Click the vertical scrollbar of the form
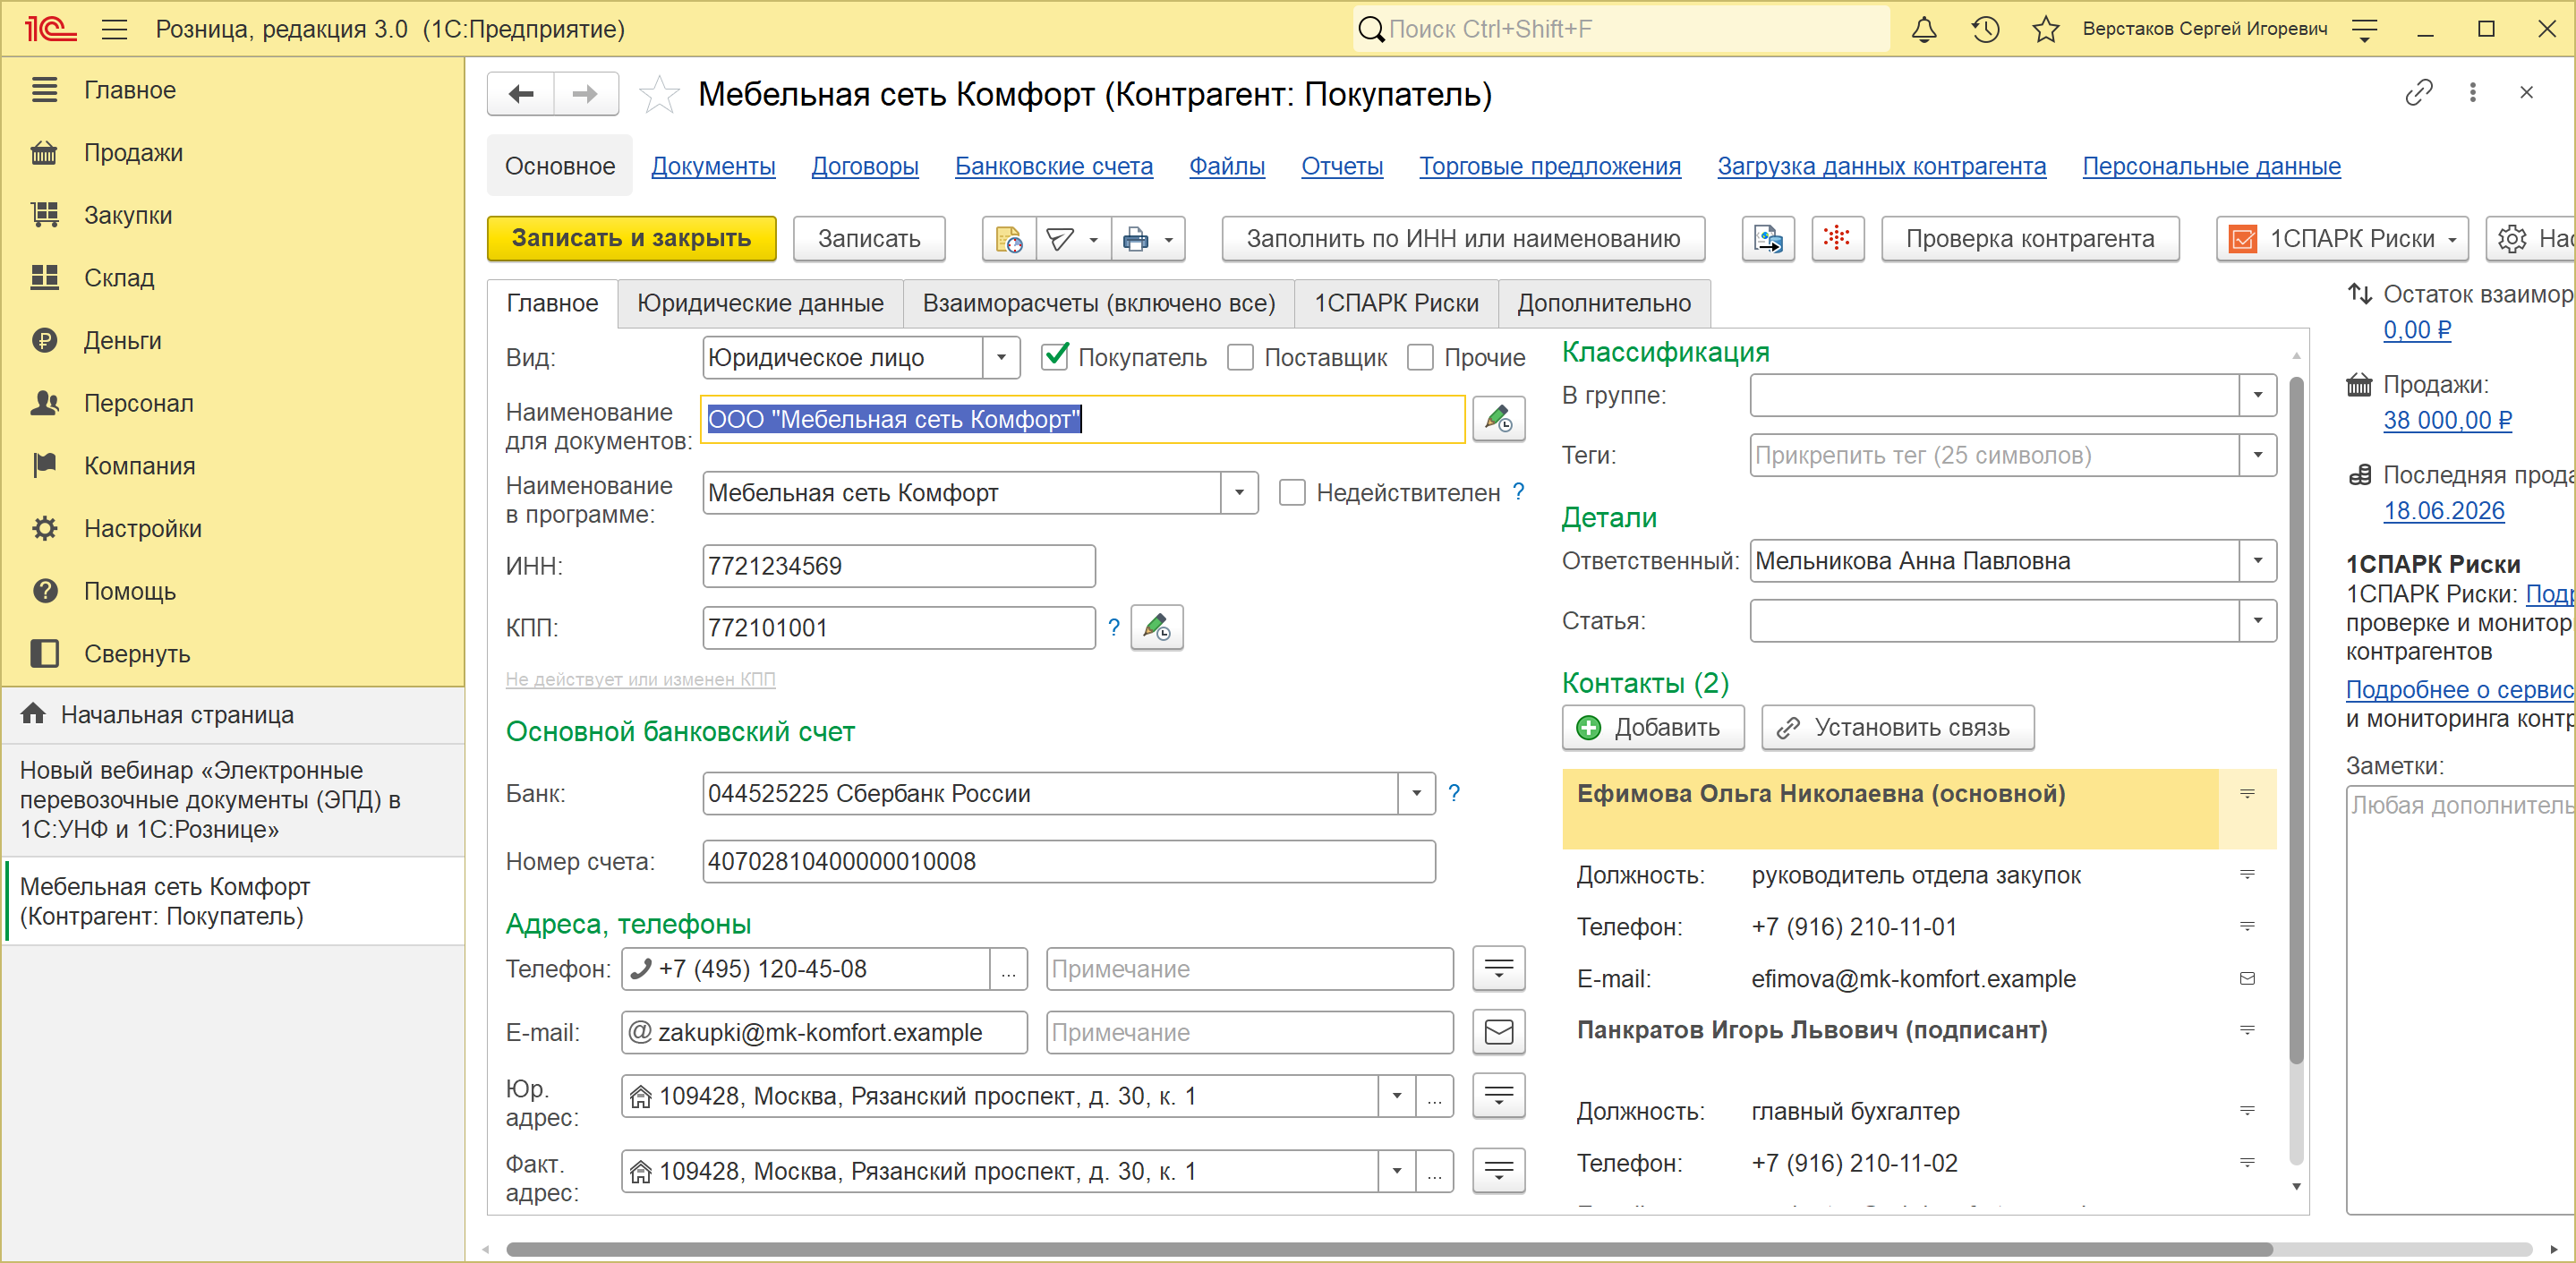The image size is (2576, 1263). pyautogui.click(x=2296, y=720)
